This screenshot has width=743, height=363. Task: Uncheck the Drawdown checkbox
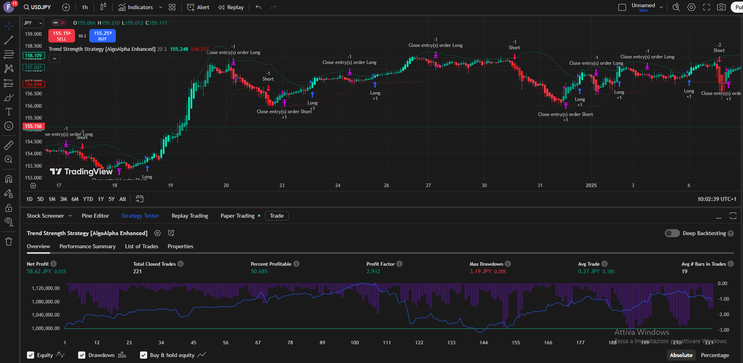(x=82, y=355)
